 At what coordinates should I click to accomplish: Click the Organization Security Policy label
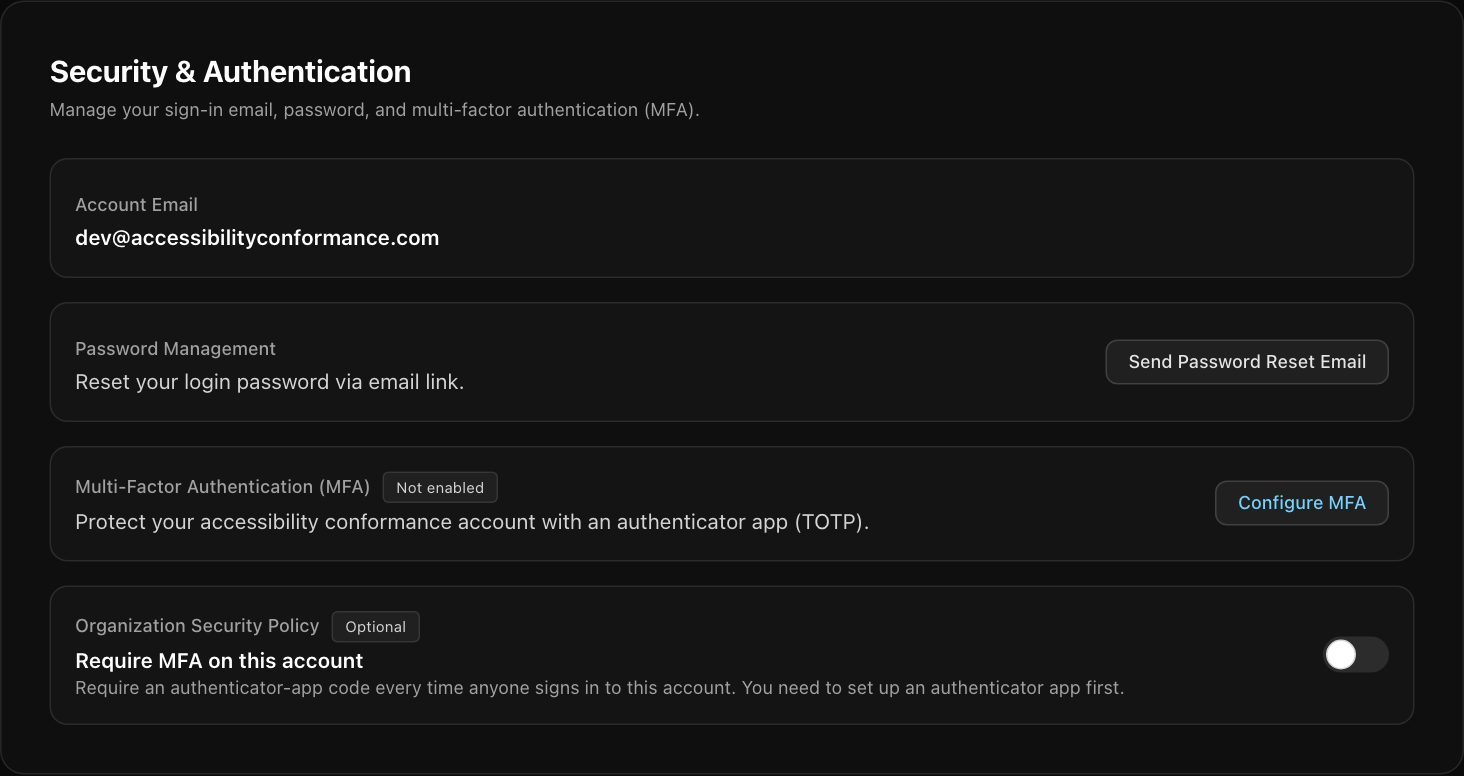197,626
